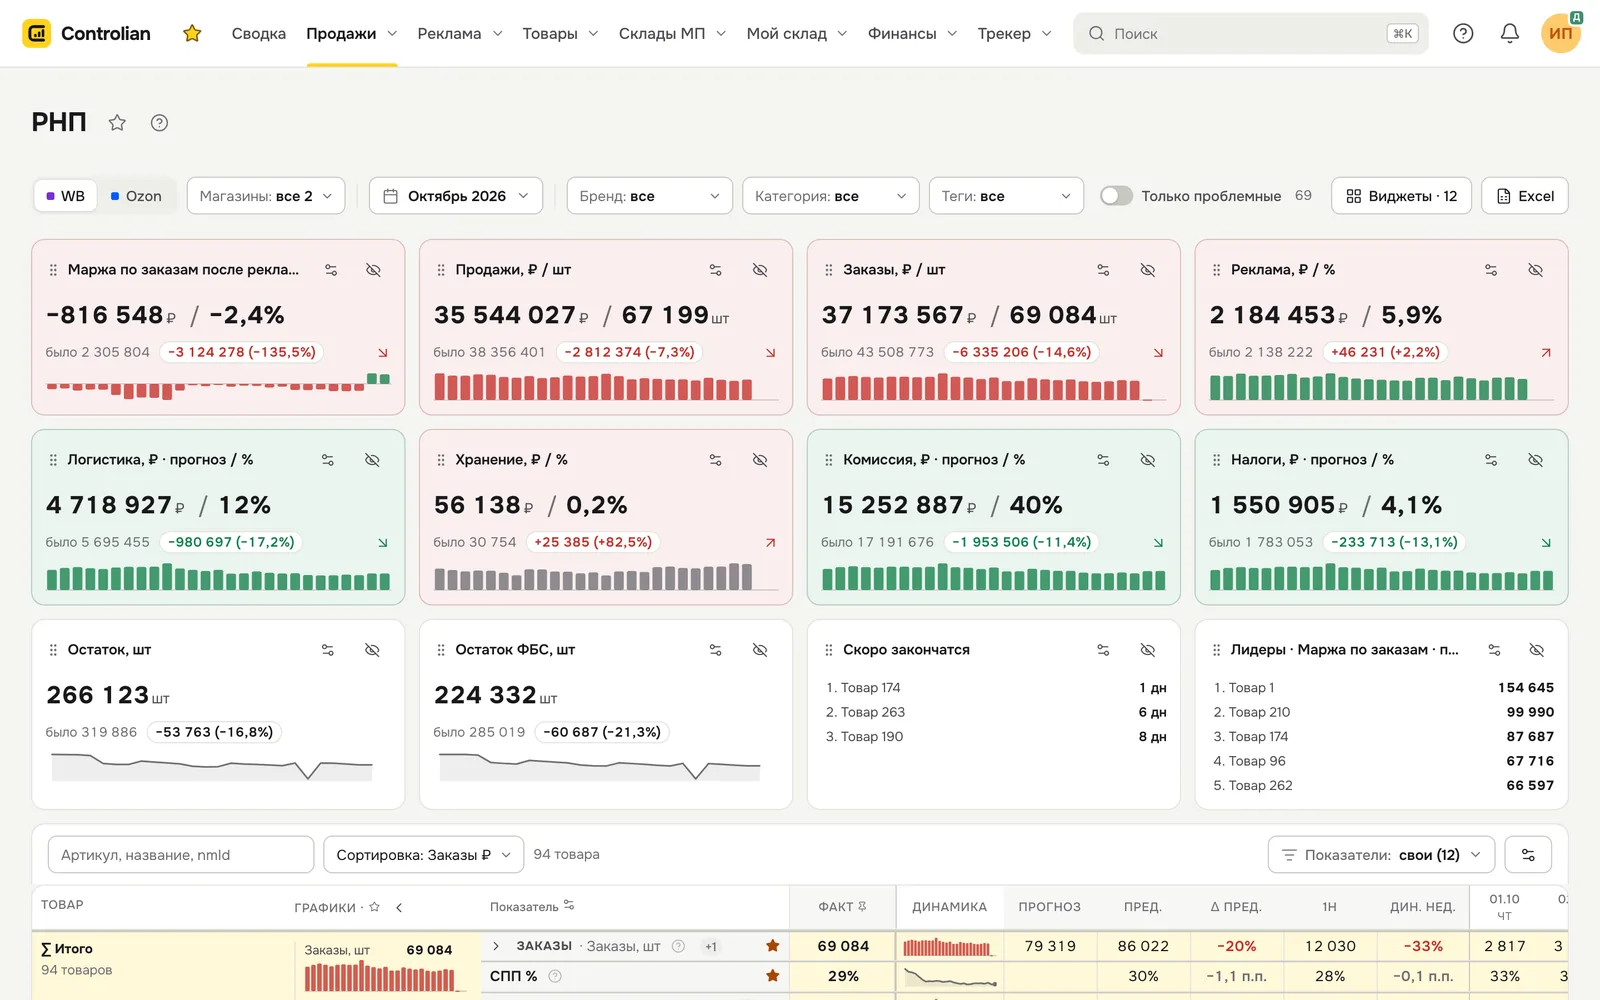Open the notifications bell
The image size is (1600, 1000).
point(1510,33)
